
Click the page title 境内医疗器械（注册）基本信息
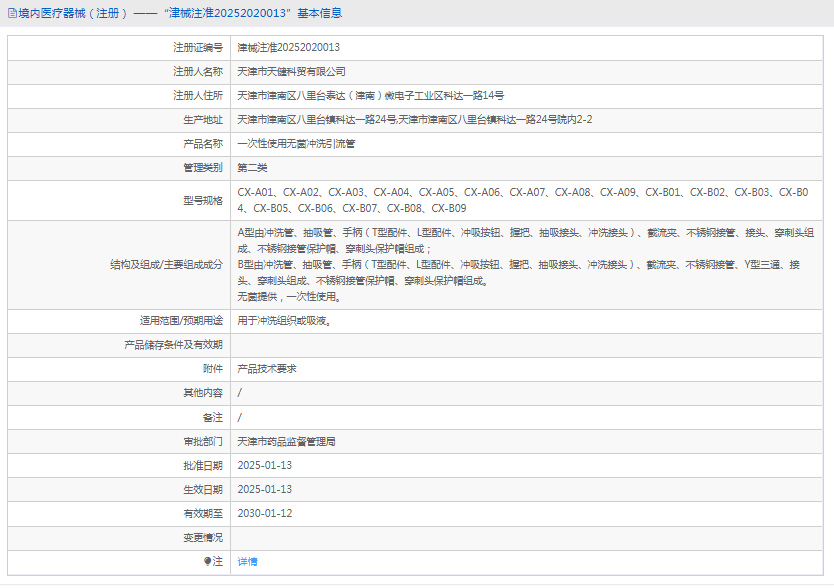[180, 13]
